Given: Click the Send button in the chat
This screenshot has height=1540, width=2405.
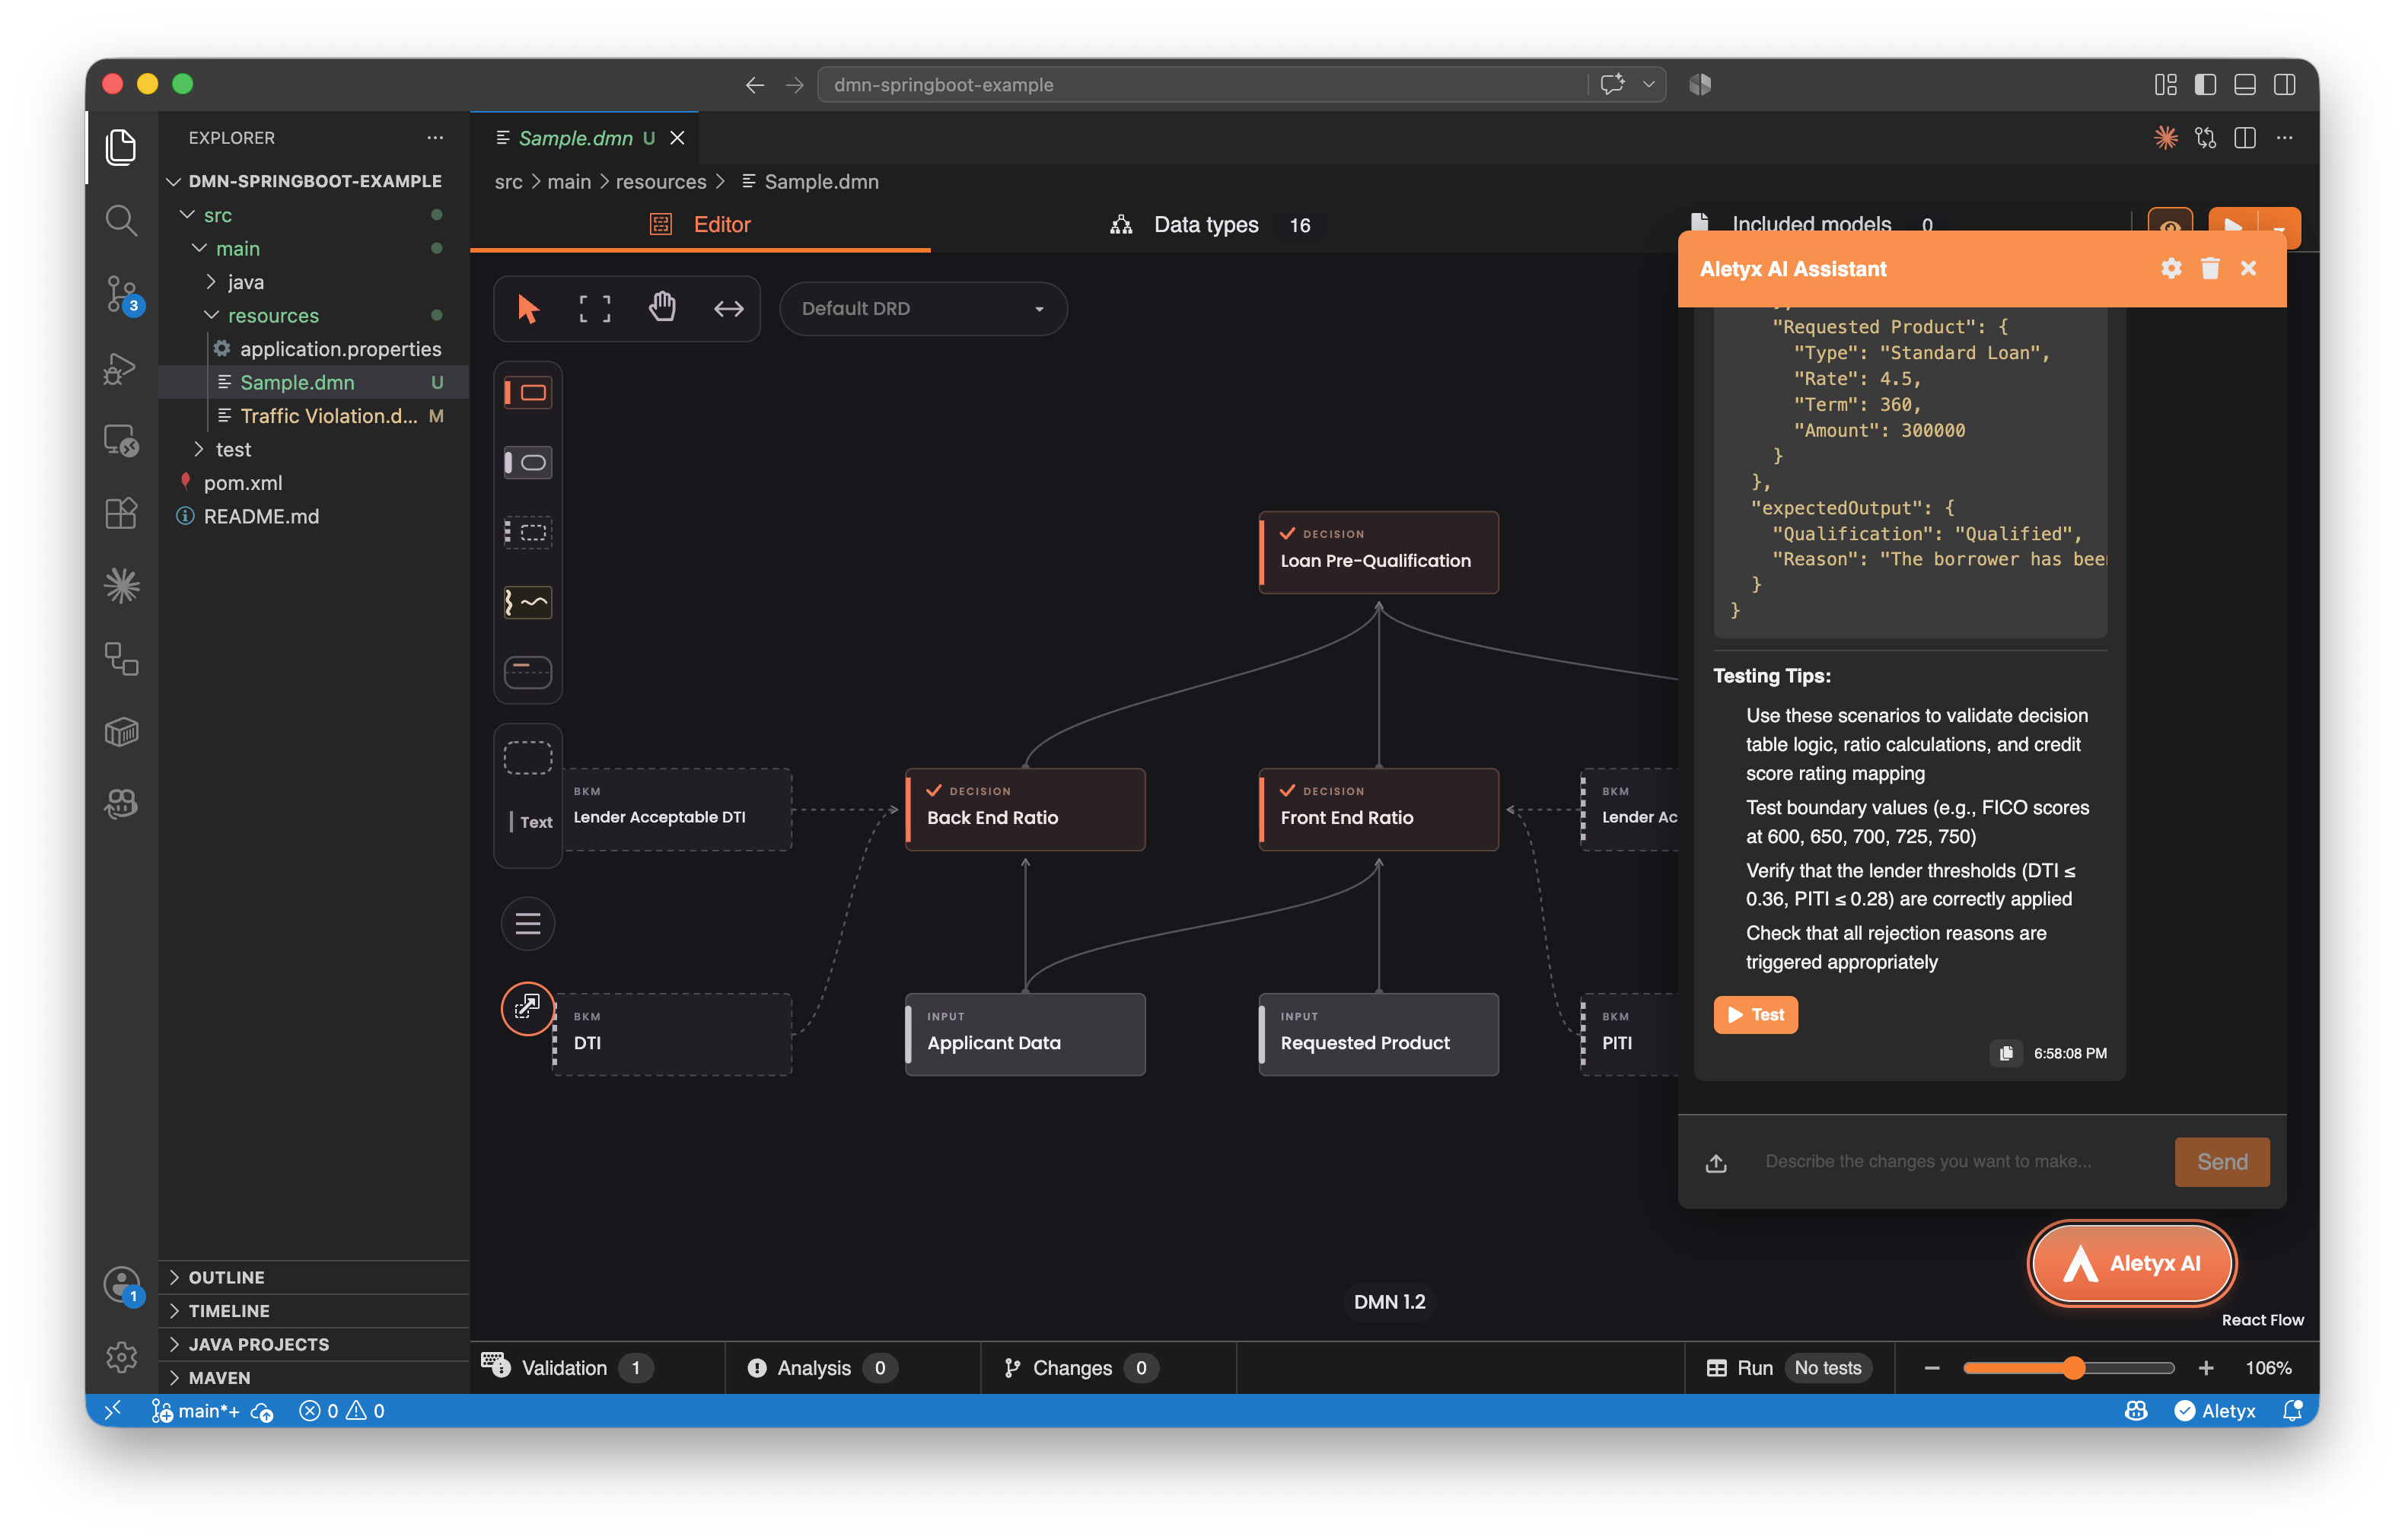Looking at the screenshot, I should pos(2222,1162).
